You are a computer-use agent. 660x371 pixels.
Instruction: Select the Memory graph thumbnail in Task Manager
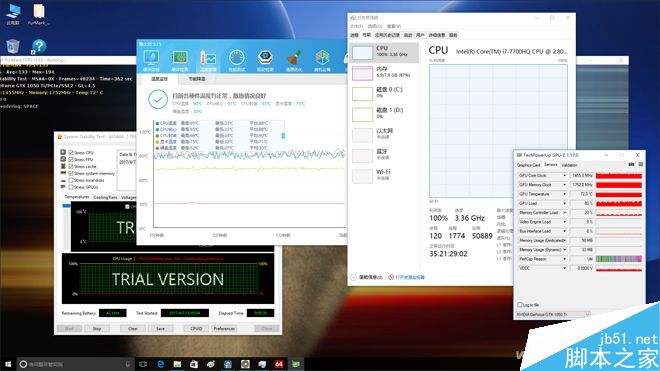tap(362, 73)
